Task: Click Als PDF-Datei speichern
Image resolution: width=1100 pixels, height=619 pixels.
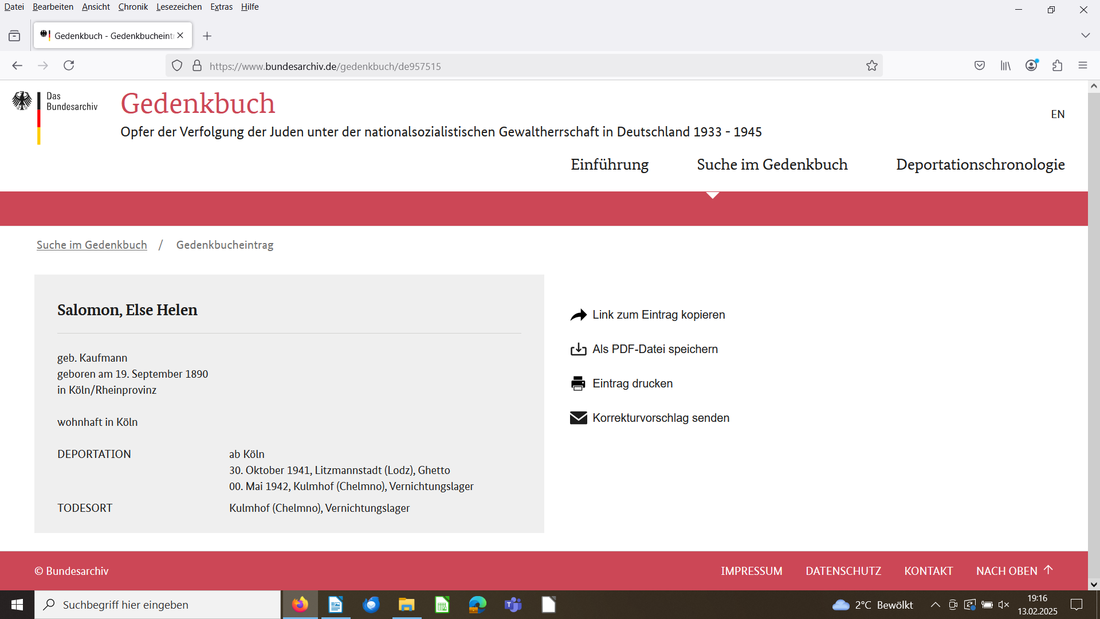Action: 655,349
